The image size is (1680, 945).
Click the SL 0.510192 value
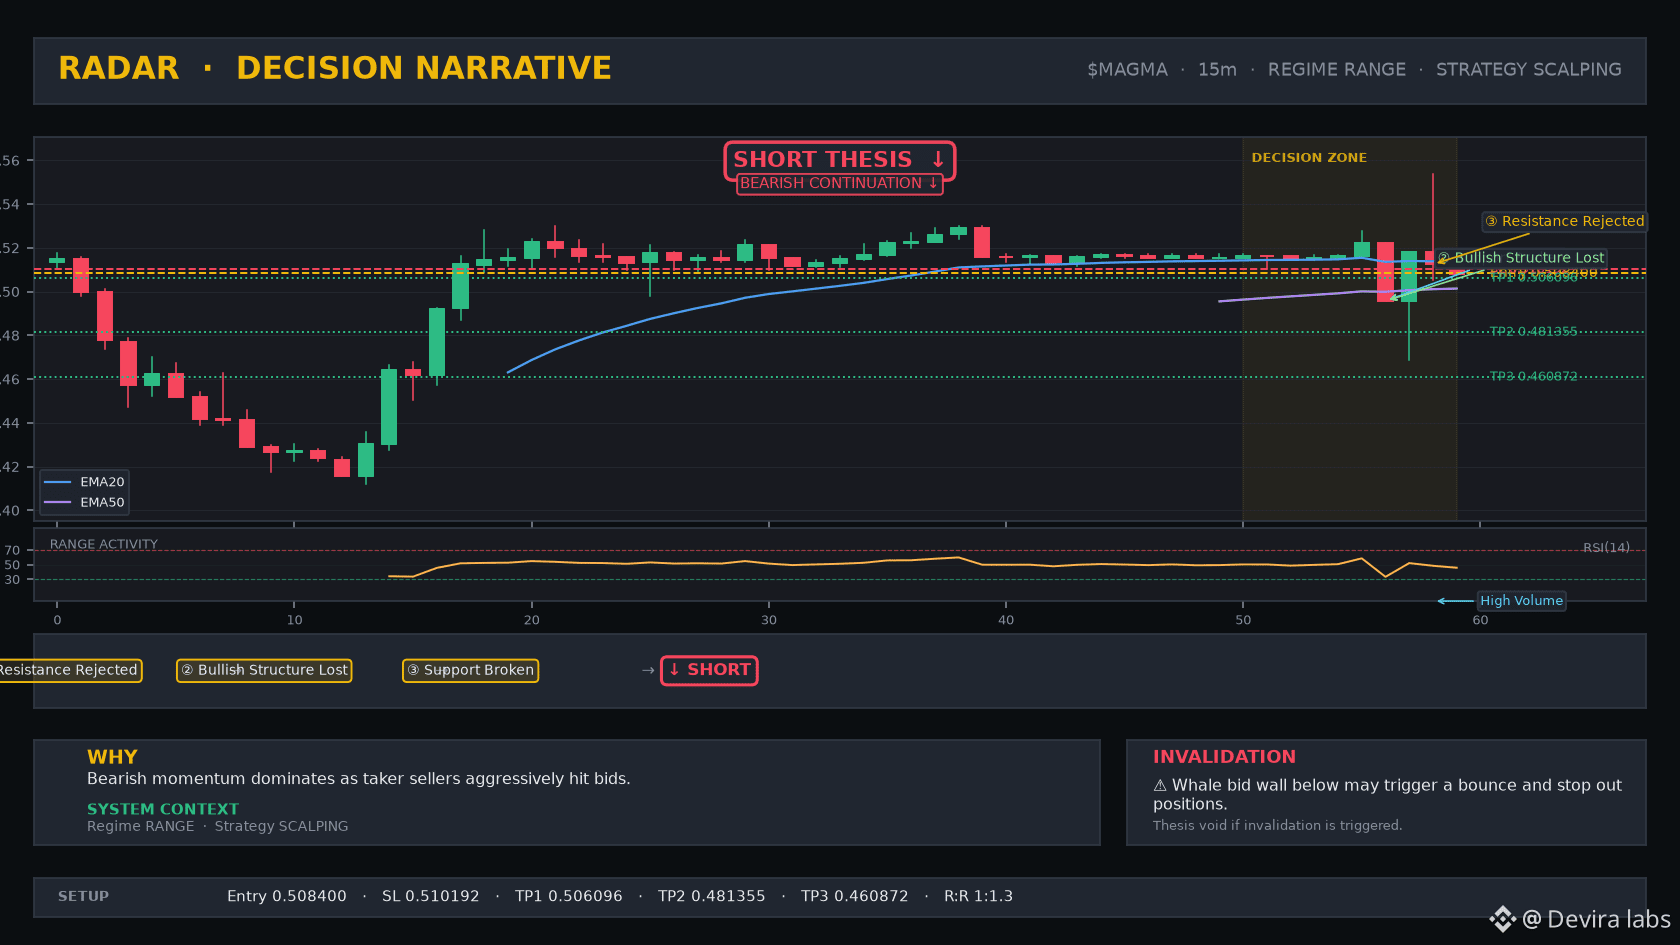(431, 897)
